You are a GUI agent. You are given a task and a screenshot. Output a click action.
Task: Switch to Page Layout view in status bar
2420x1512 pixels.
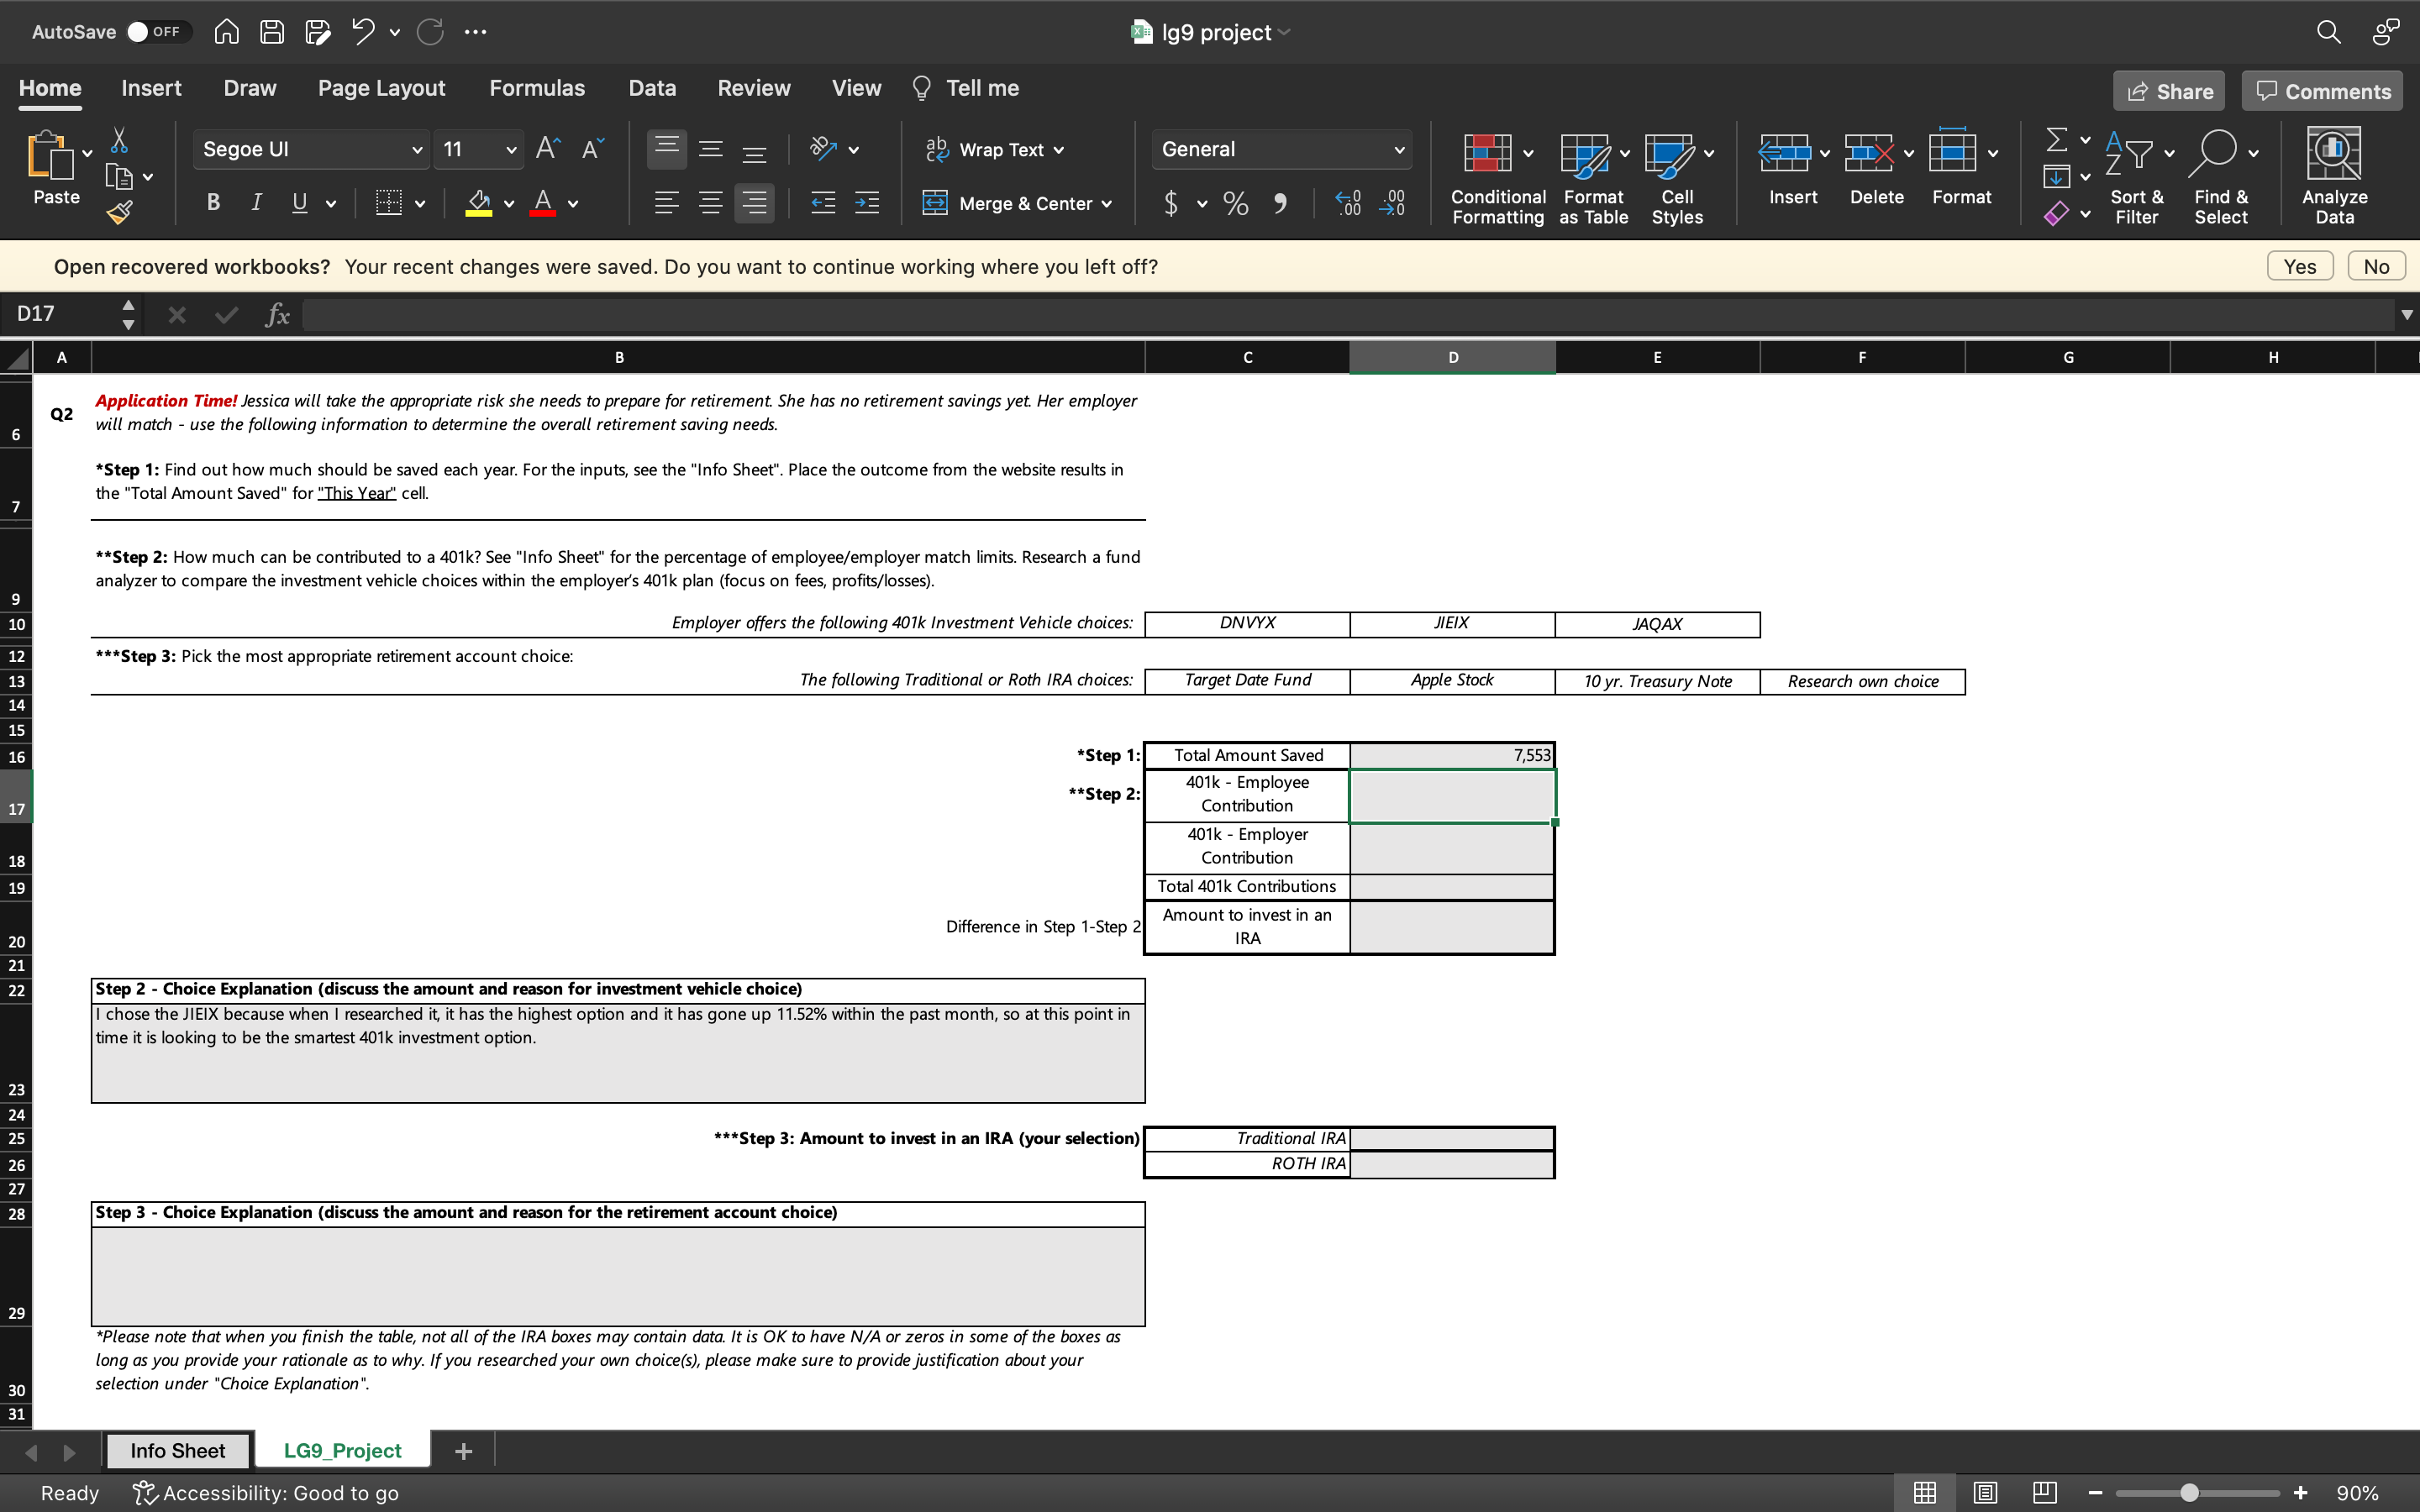coord(1985,1492)
